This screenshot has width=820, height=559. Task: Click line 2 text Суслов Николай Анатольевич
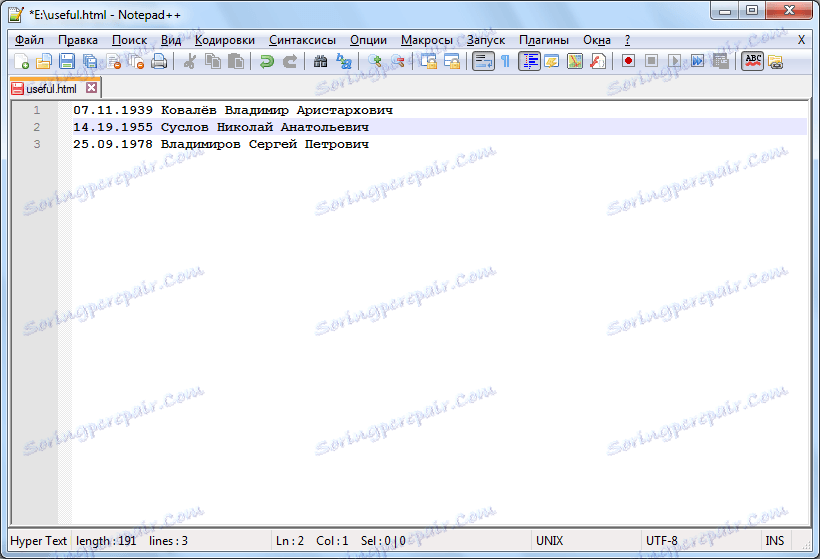(x=265, y=127)
